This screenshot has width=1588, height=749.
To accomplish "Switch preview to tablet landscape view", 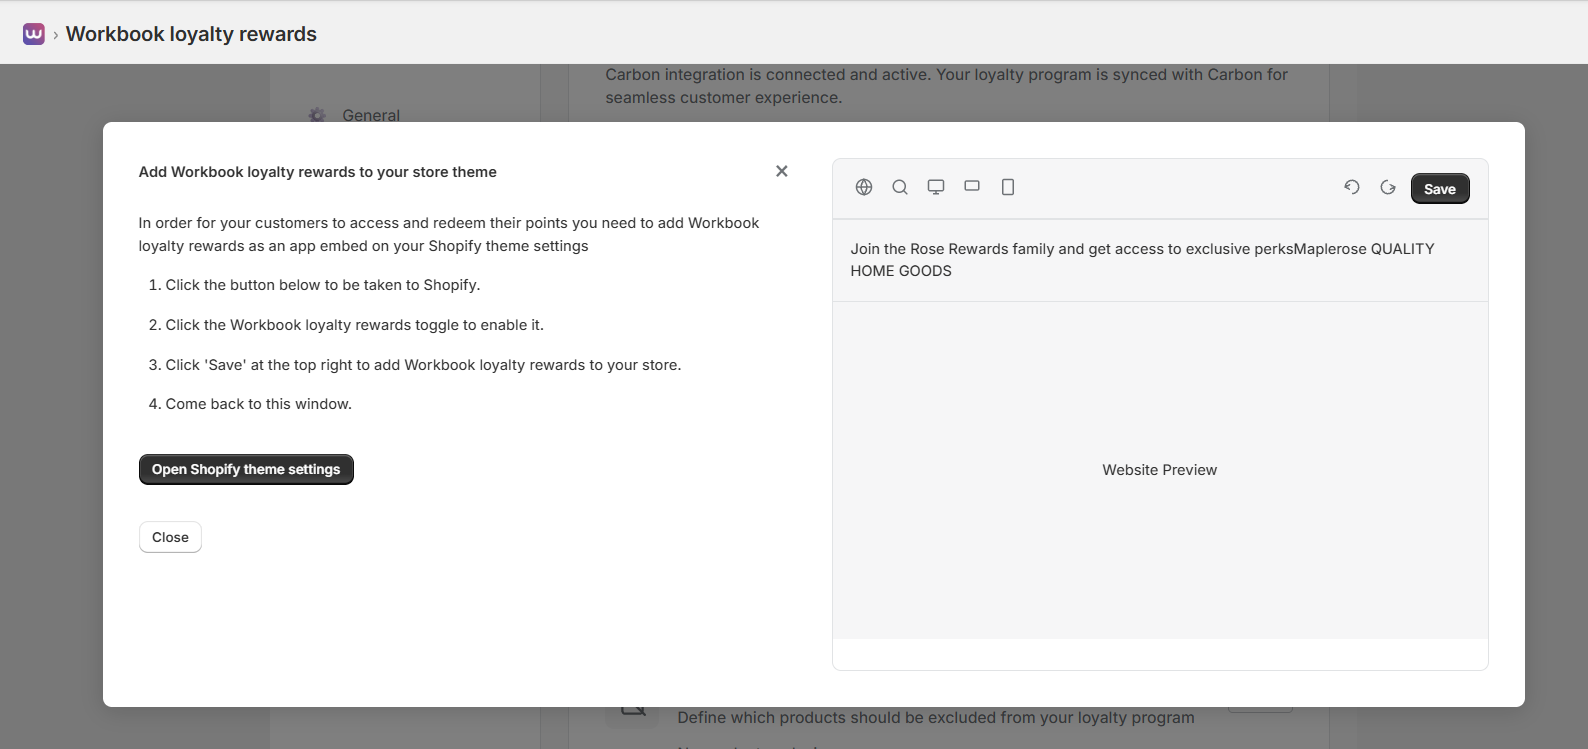I will 972,186.
